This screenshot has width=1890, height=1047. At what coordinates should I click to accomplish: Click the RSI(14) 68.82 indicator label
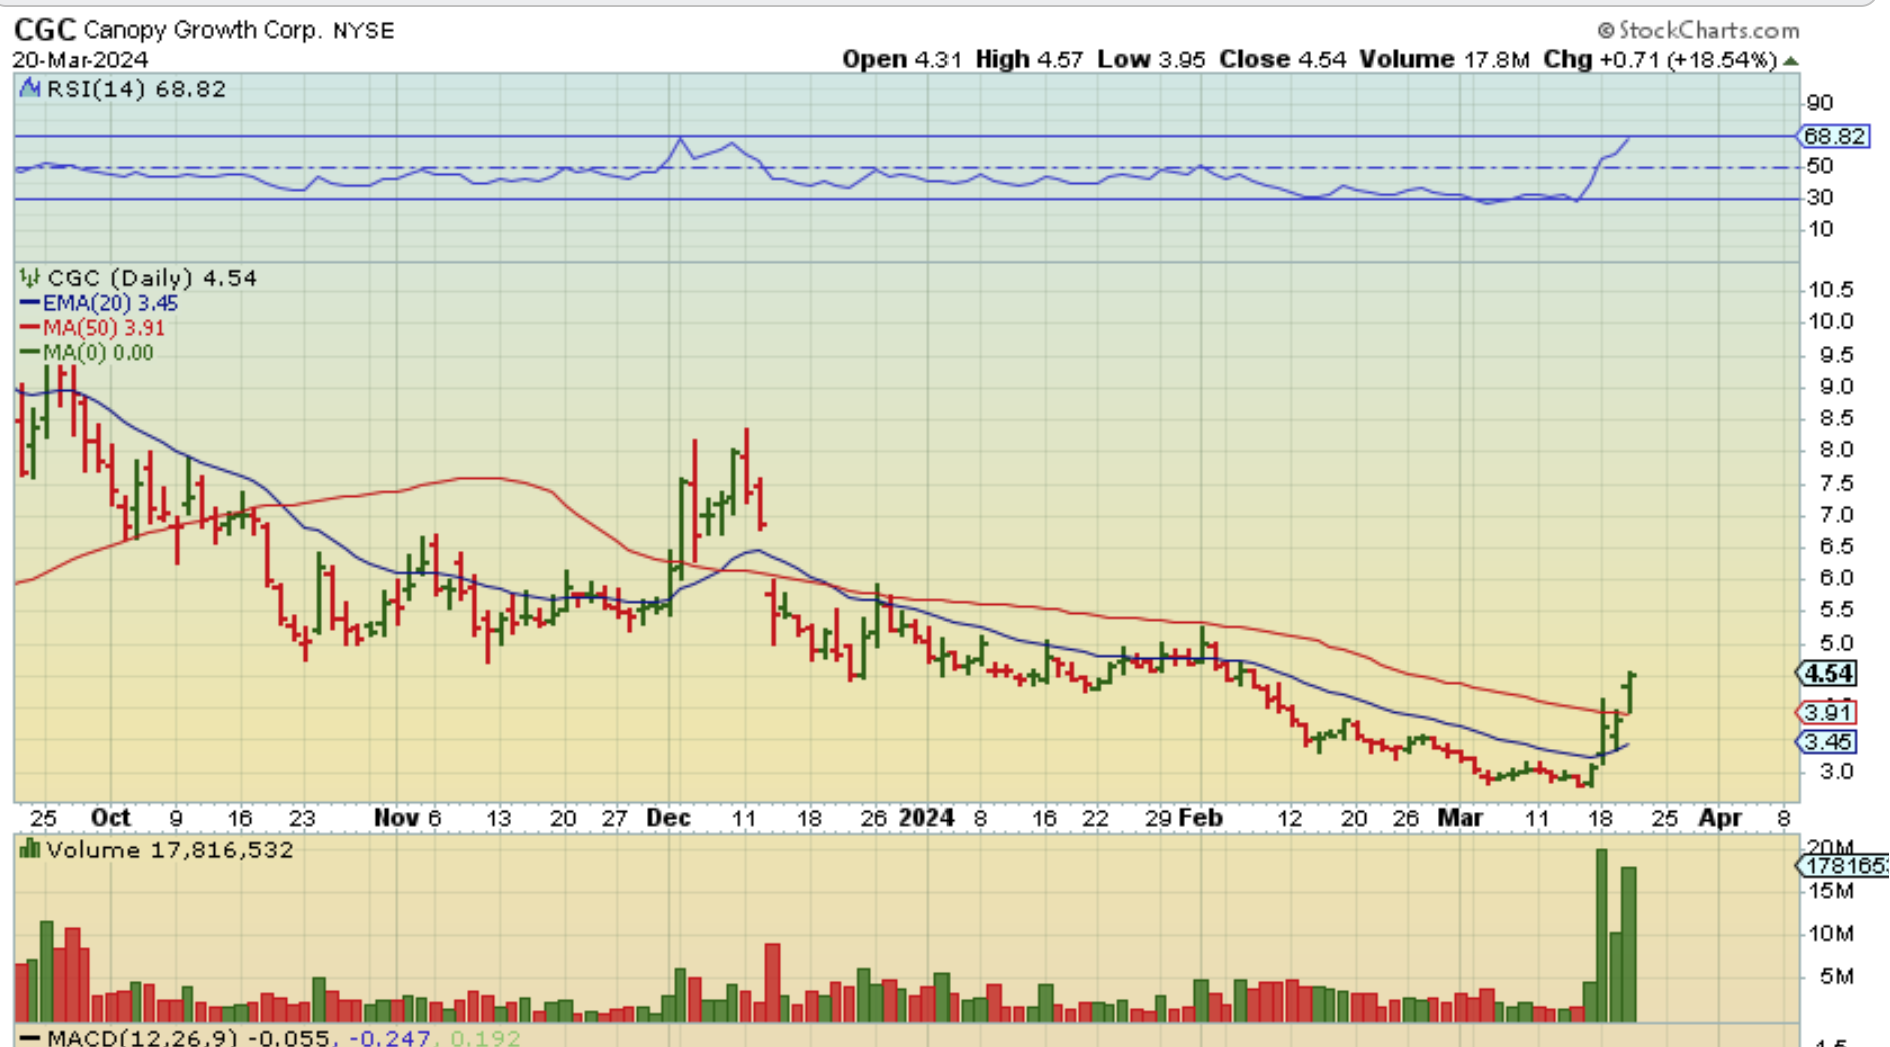136,89
